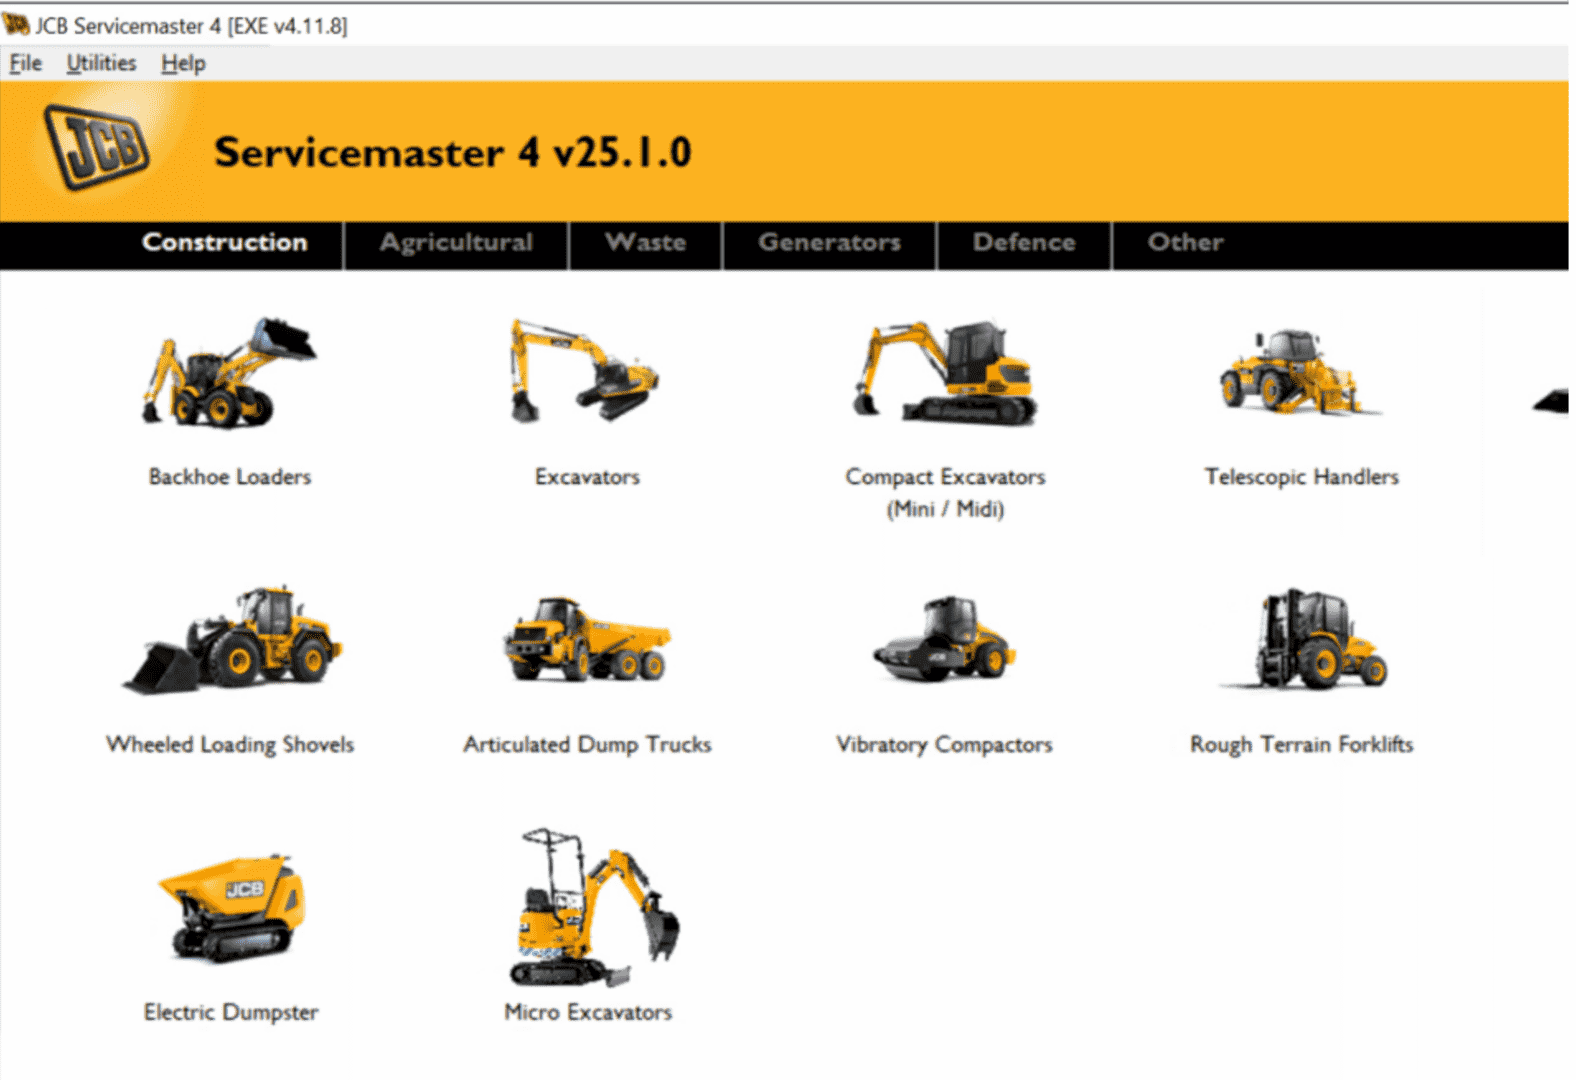Click the Wheeled Loading Shovels label
The width and height of the screenshot is (1576, 1080).
coord(230,745)
